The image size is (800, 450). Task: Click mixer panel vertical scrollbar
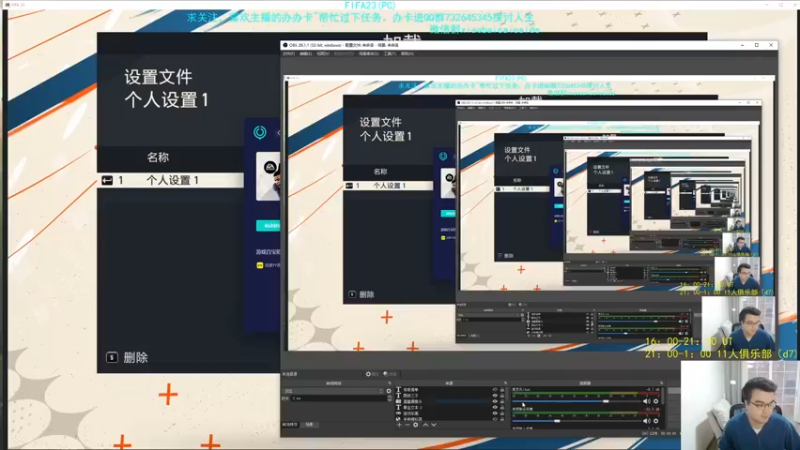tap(663, 395)
